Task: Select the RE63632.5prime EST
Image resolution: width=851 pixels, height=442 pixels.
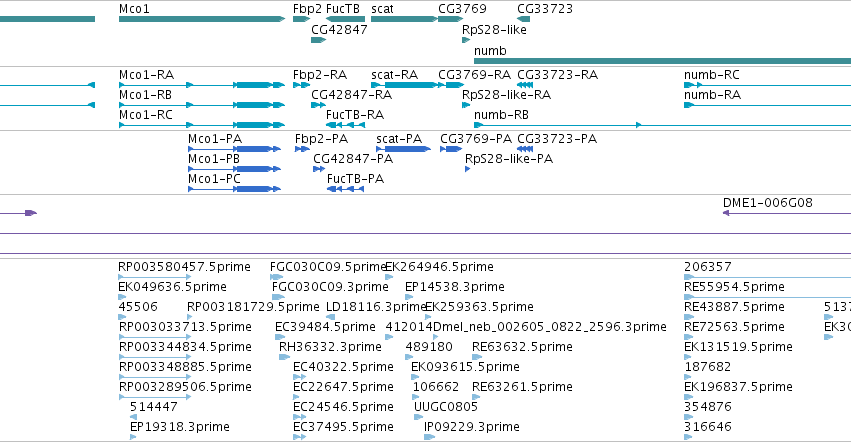Action: 523,346
